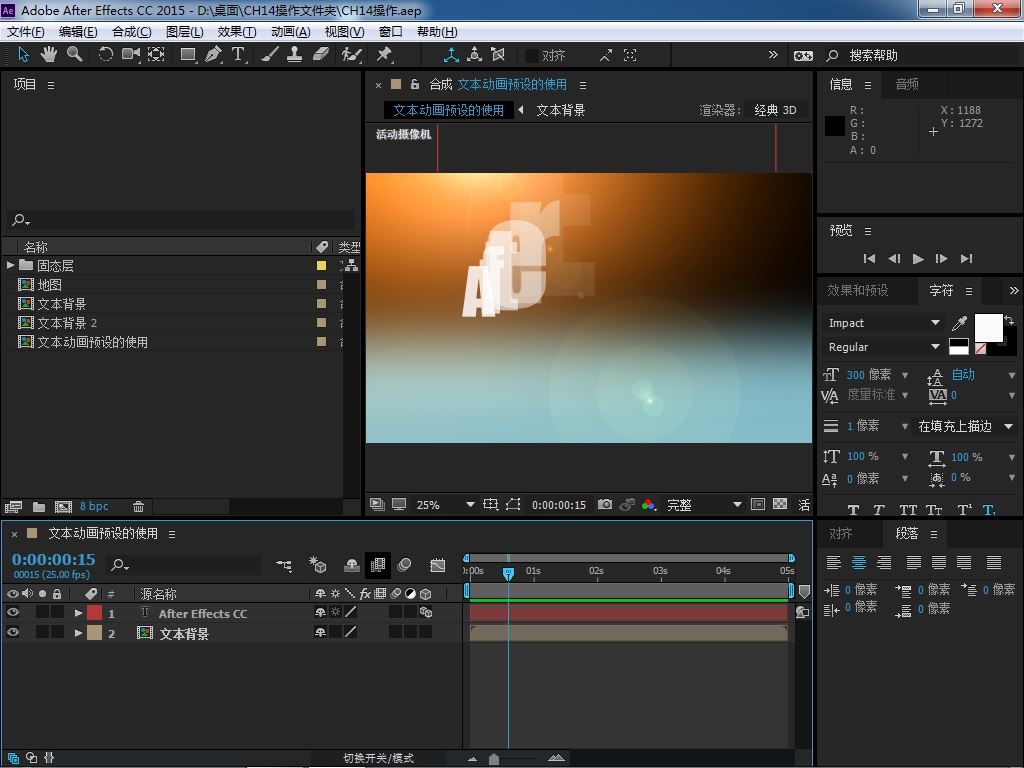Screen dimensions: 1024x768
Task: Open the 效果(T) menu
Action: 236,32
